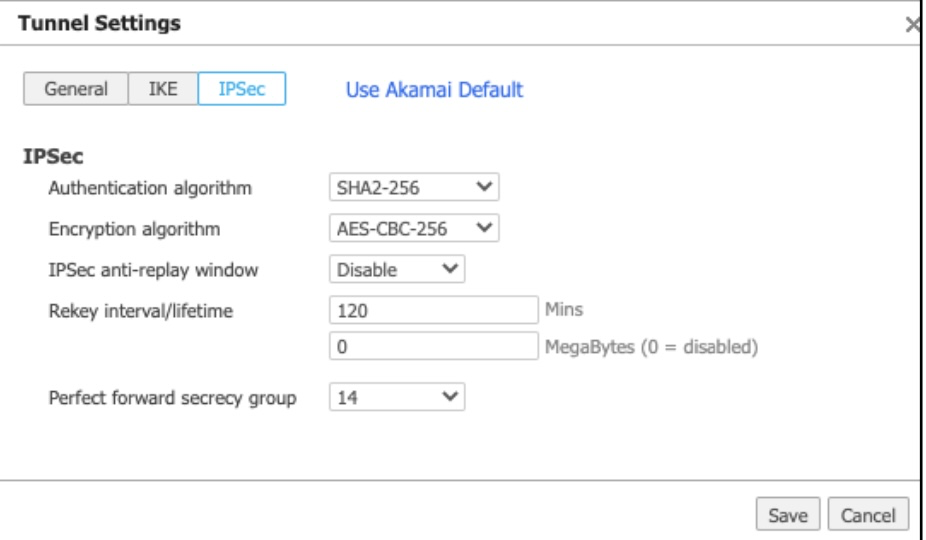Viewport: 926px width, 540px height.
Task: Select the IPSec tab
Action: (x=241, y=89)
